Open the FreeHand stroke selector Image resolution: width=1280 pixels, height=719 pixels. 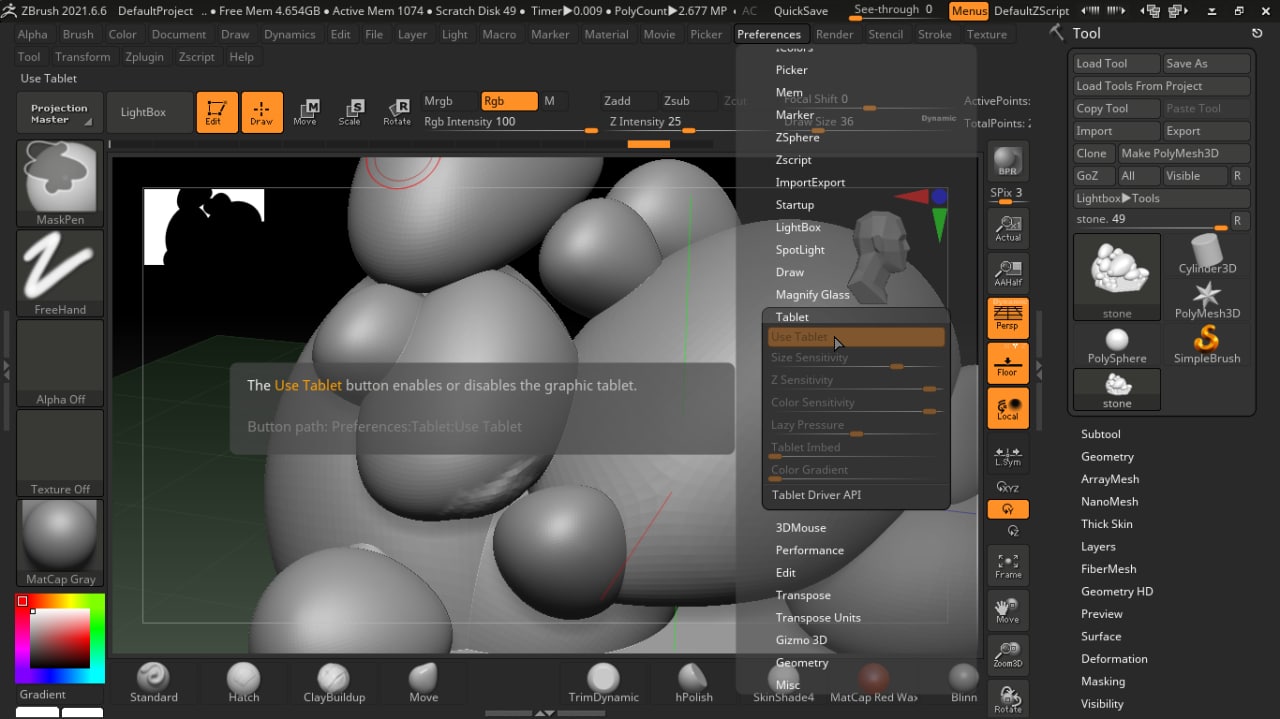[x=60, y=273]
